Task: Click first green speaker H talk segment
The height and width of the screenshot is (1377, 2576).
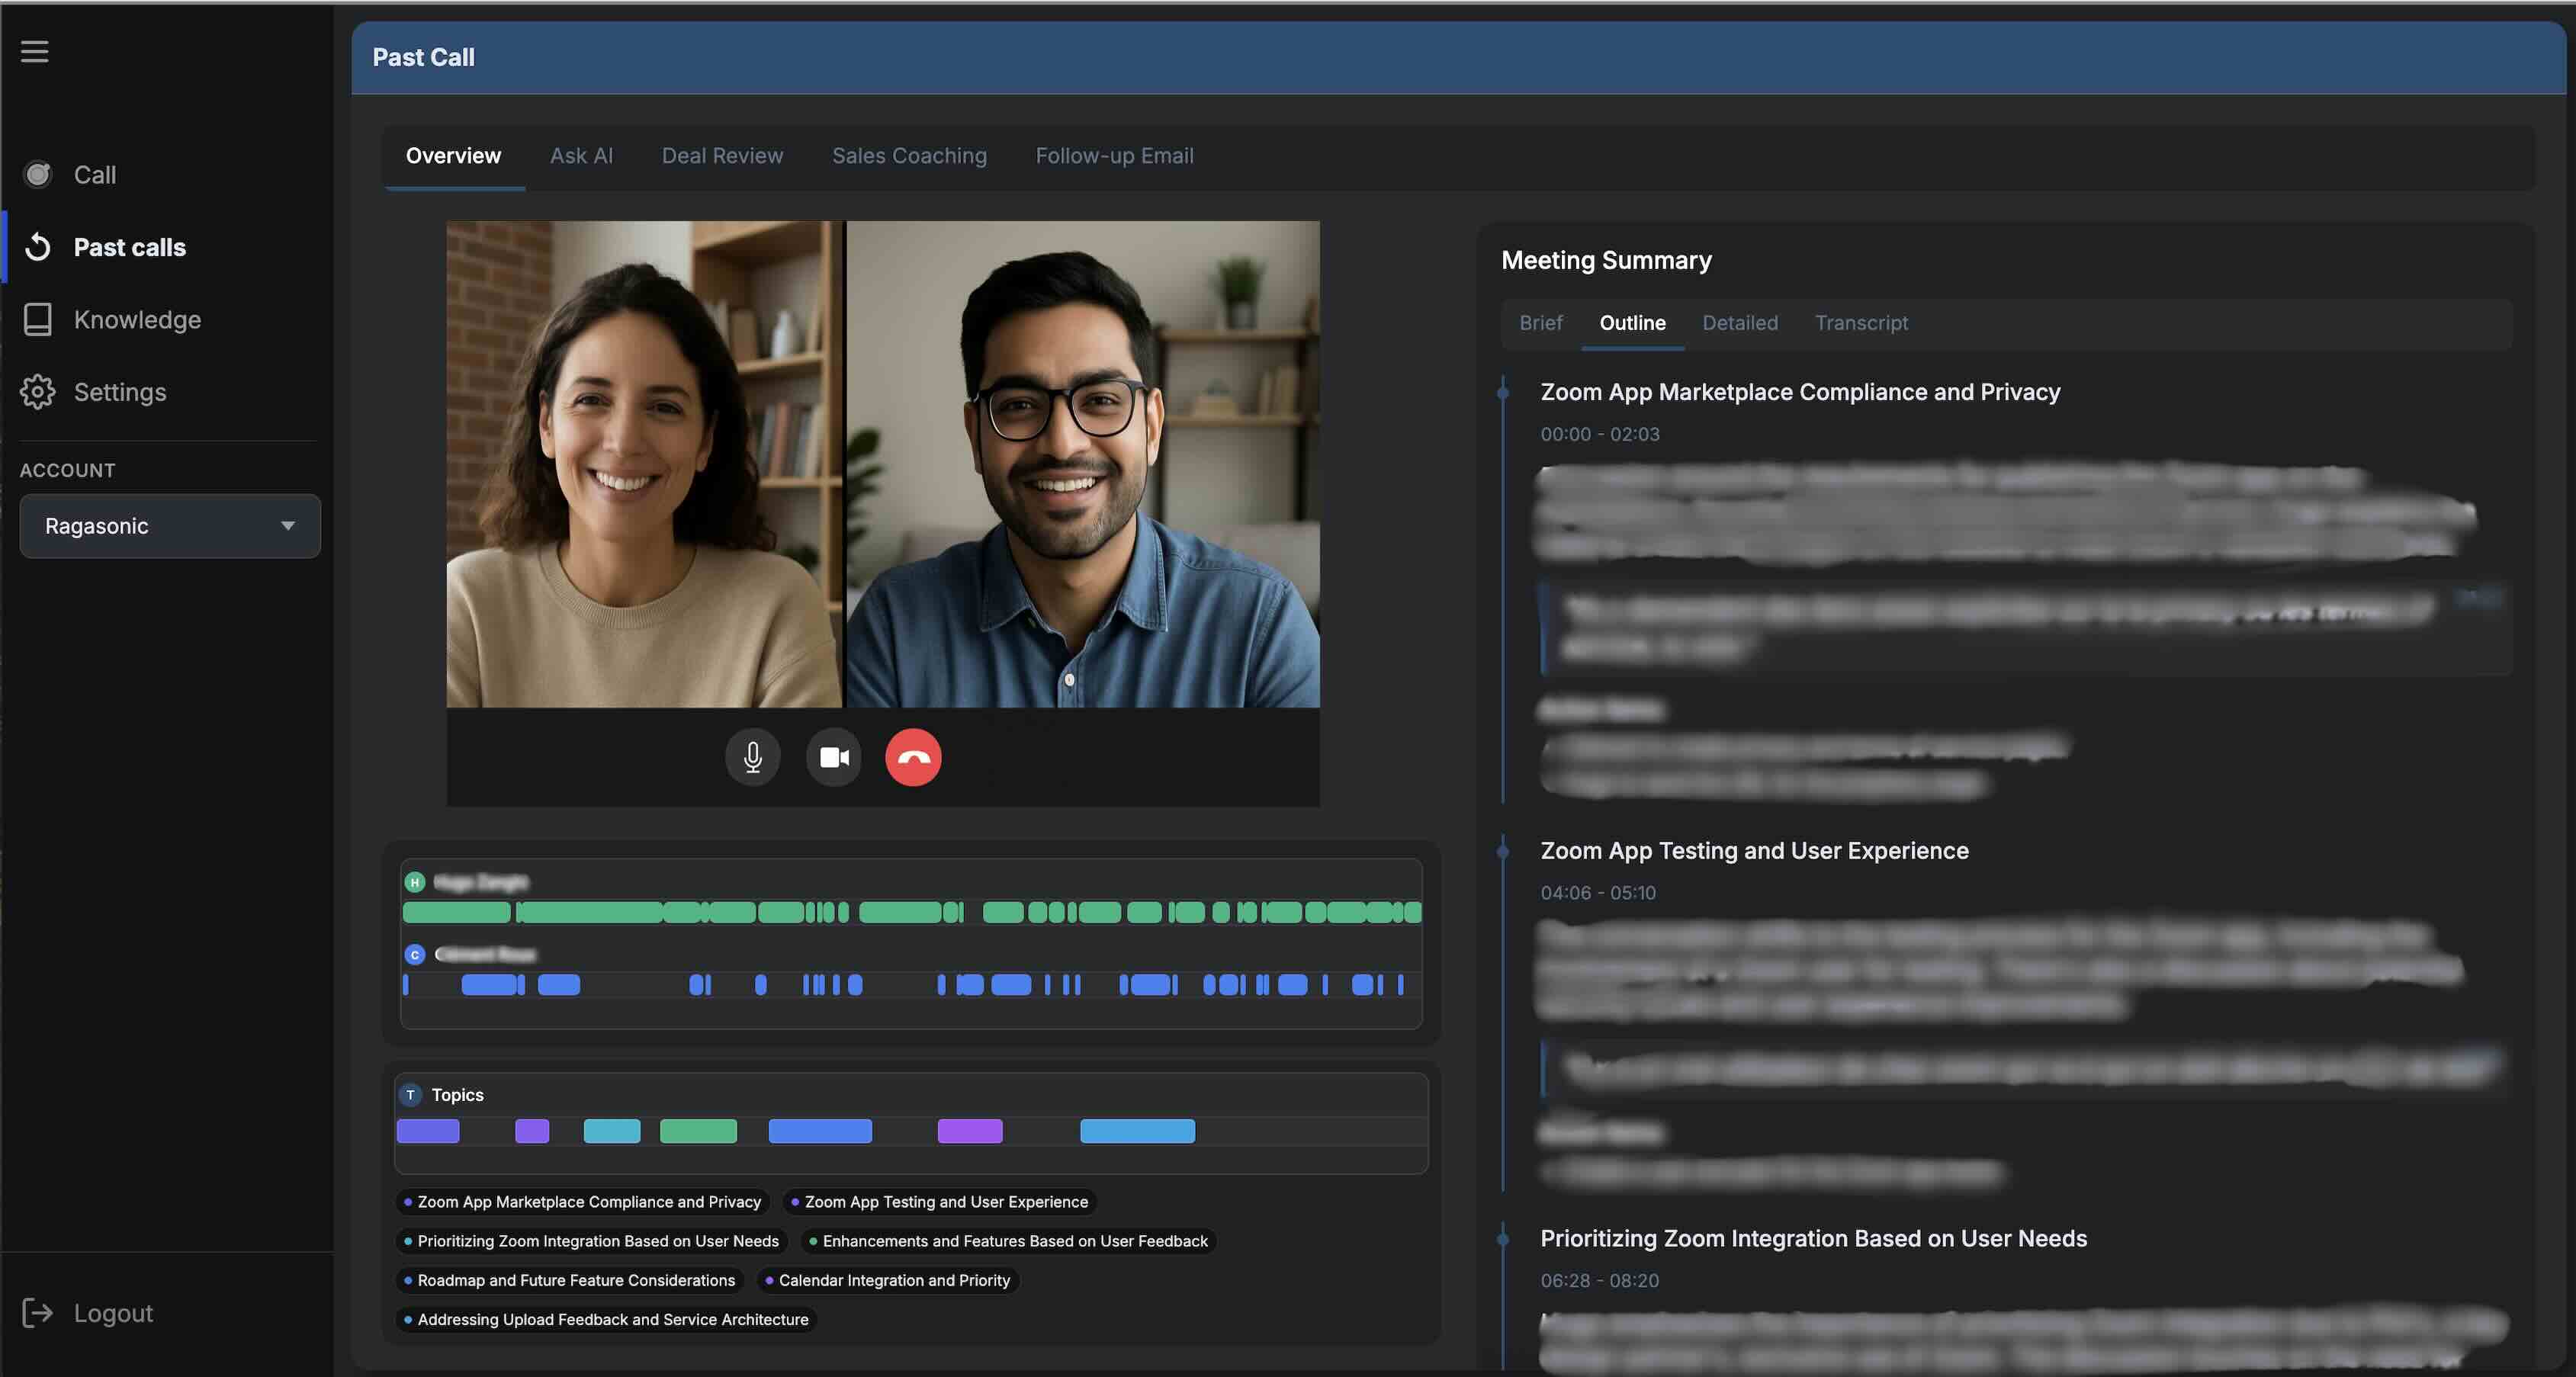Action: [x=456, y=912]
